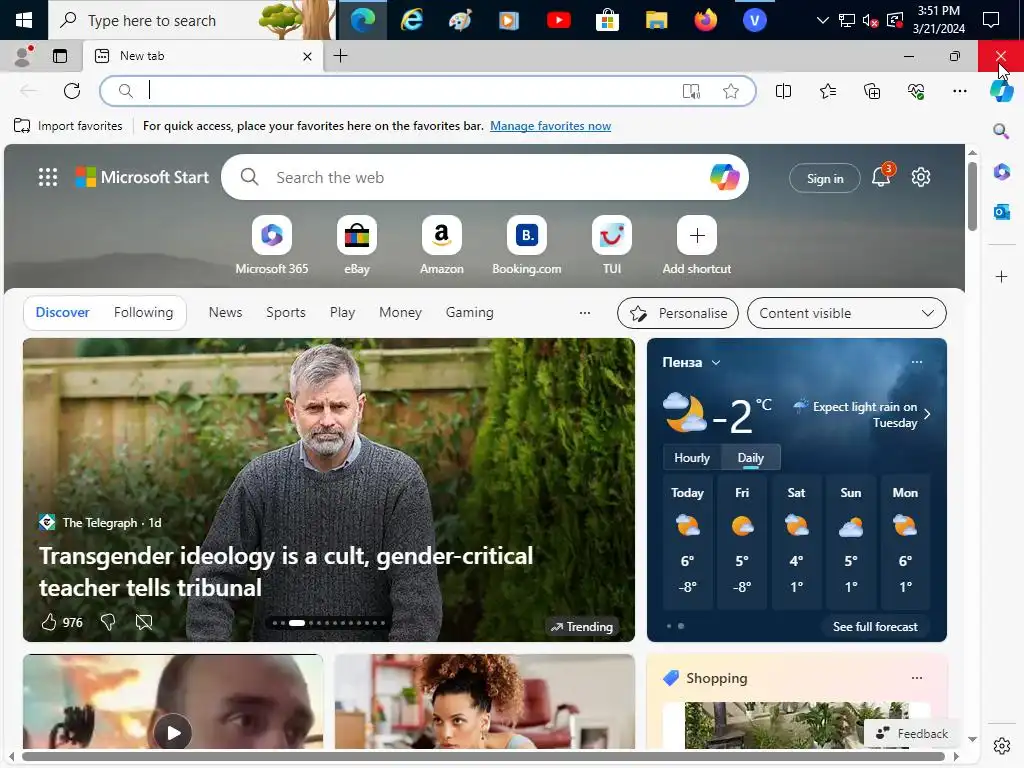Image resolution: width=1024 pixels, height=768 pixels.
Task: Open the Microsoft 365 shortcut
Action: (x=272, y=245)
